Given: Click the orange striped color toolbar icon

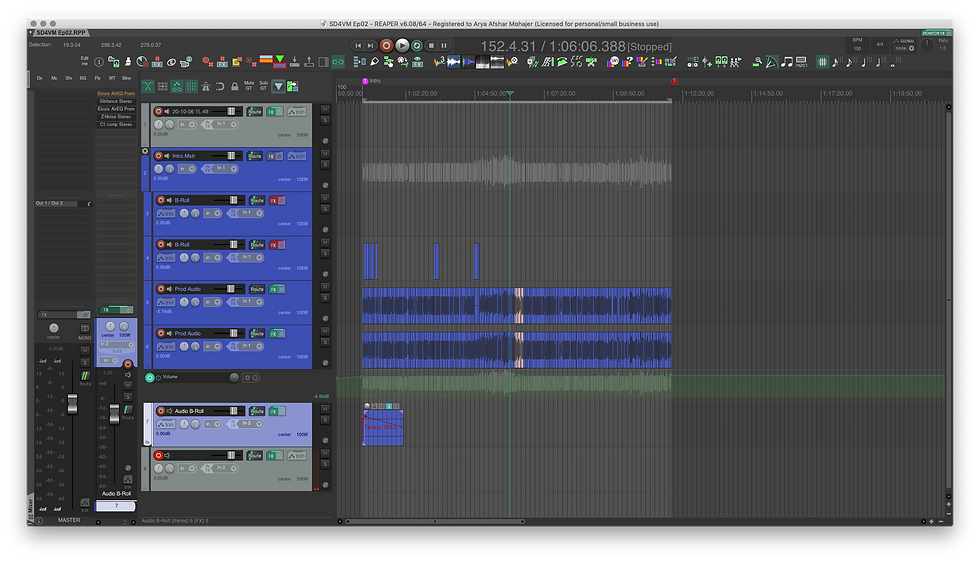Looking at the screenshot, I should pyautogui.click(x=266, y=59).
